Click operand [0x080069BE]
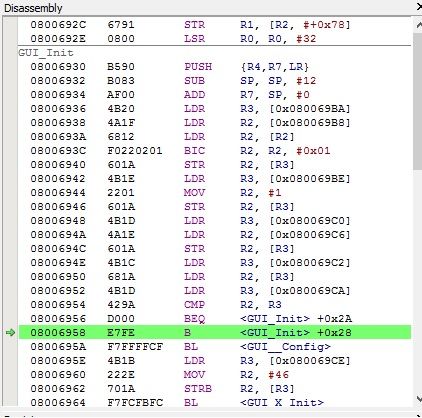 tap(310, 179)
